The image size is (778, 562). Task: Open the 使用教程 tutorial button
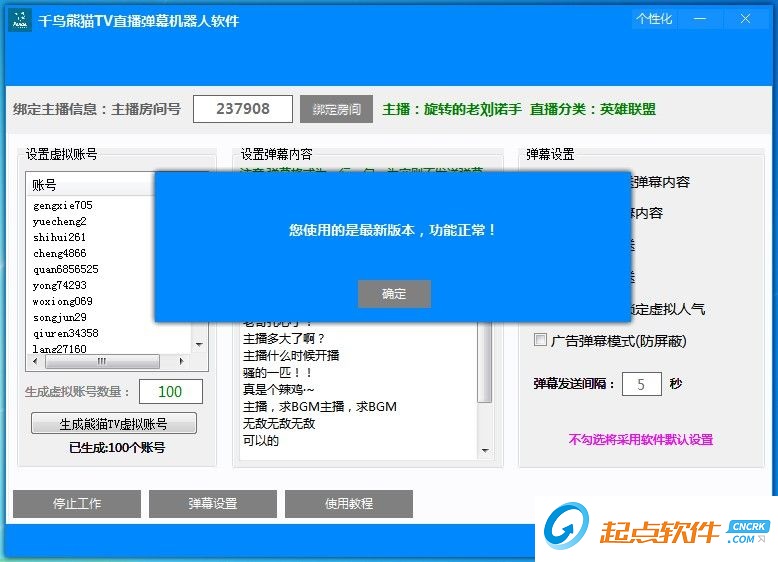(349, 503)
